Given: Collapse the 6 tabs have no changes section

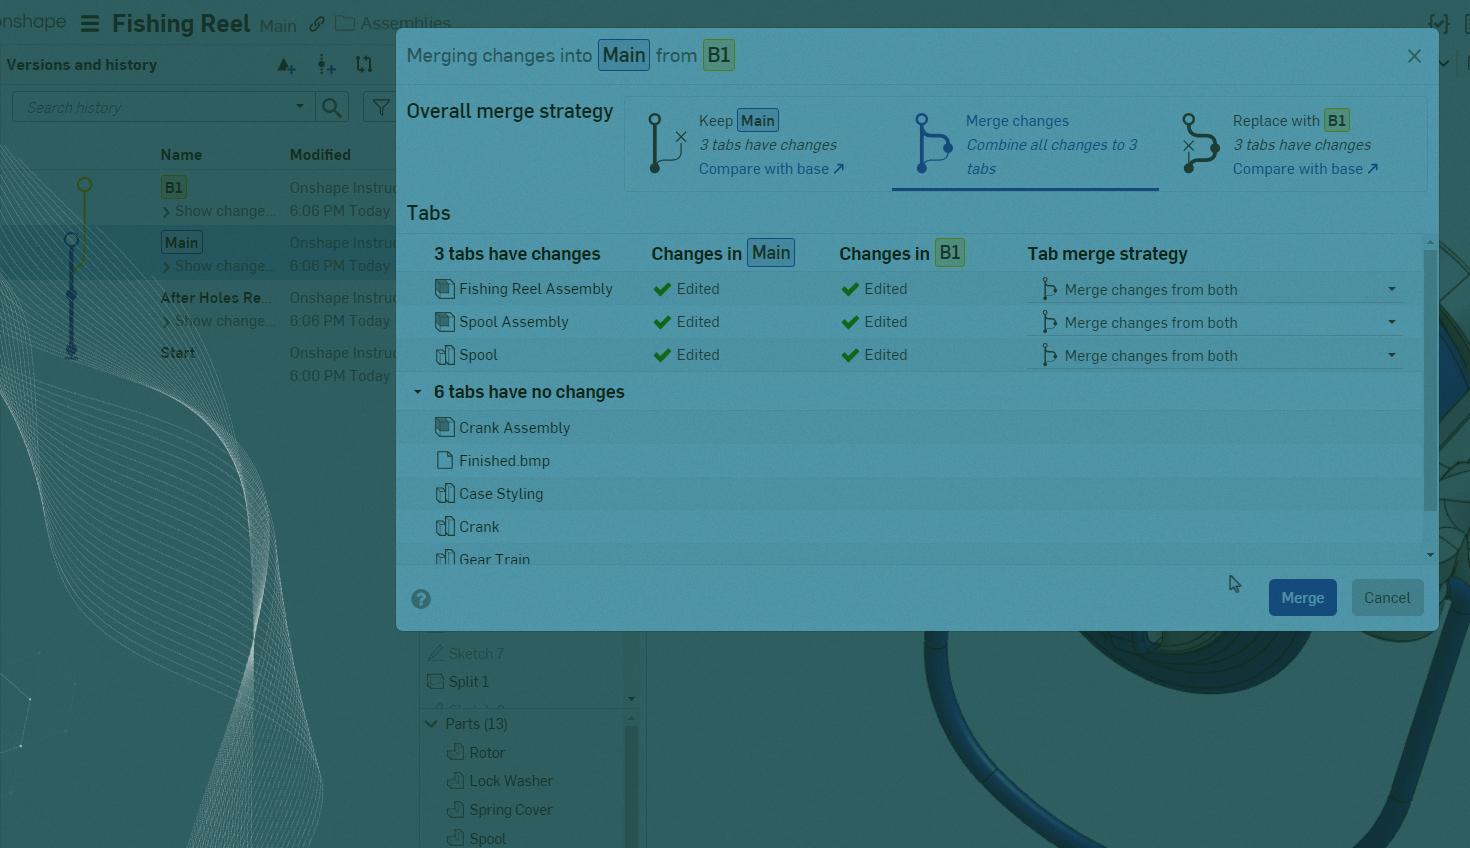Looking at the screenshot, I should [x=418, y=393].
